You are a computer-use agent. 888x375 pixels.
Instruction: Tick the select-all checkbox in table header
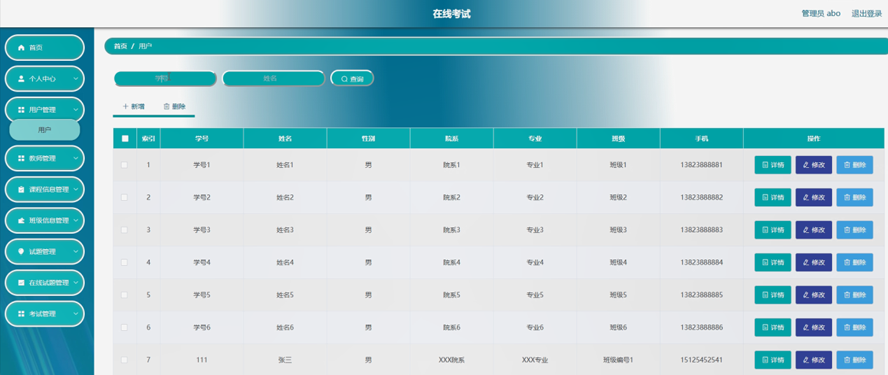click(125, 138)
